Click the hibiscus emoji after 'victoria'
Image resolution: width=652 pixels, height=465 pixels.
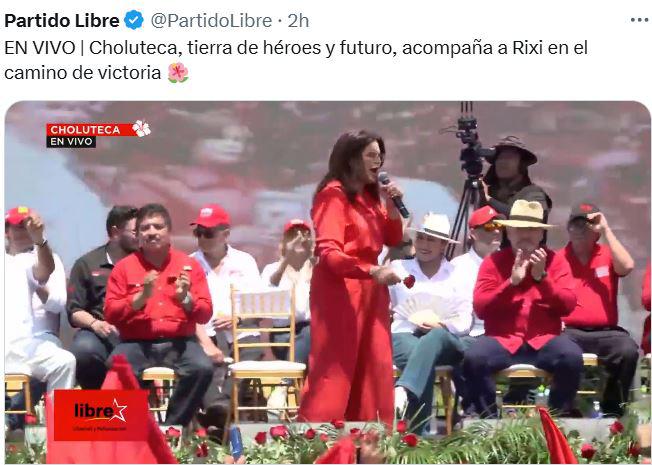pyautogui.click(x=178, y=73)
